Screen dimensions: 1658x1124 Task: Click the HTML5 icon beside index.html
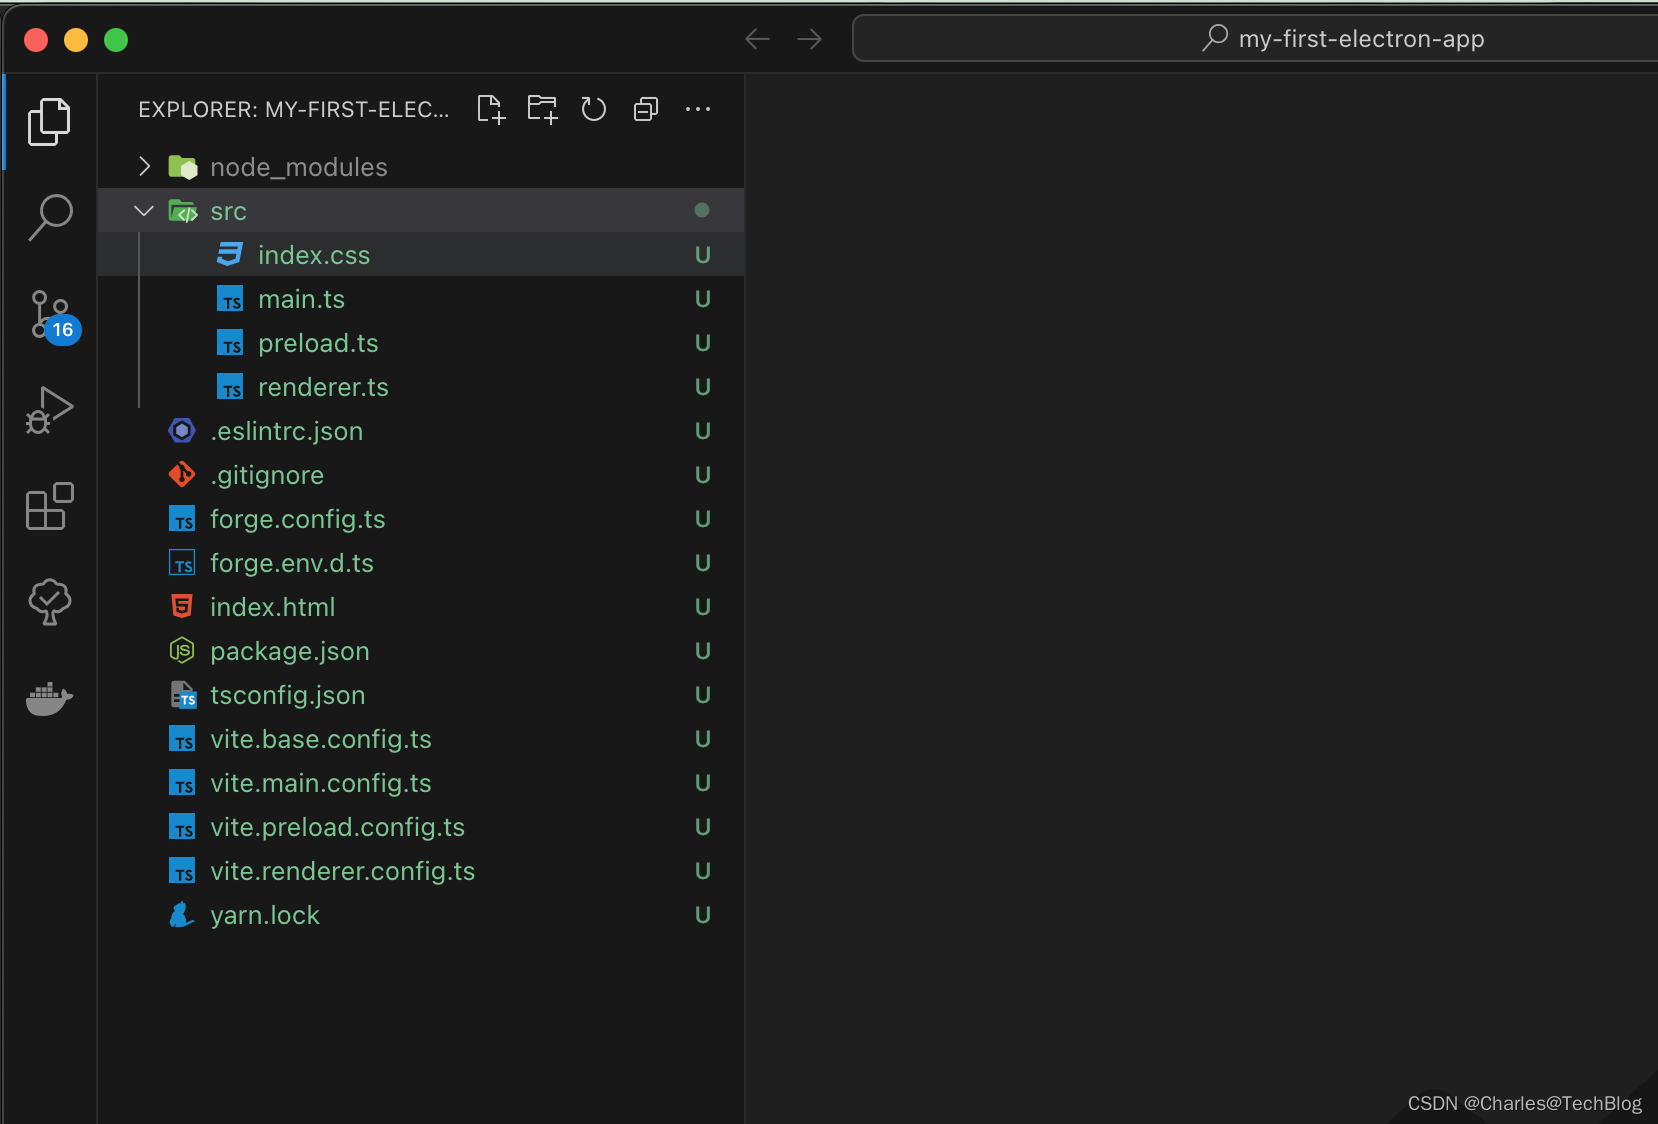pyautogui.click(x=182, y=606)
